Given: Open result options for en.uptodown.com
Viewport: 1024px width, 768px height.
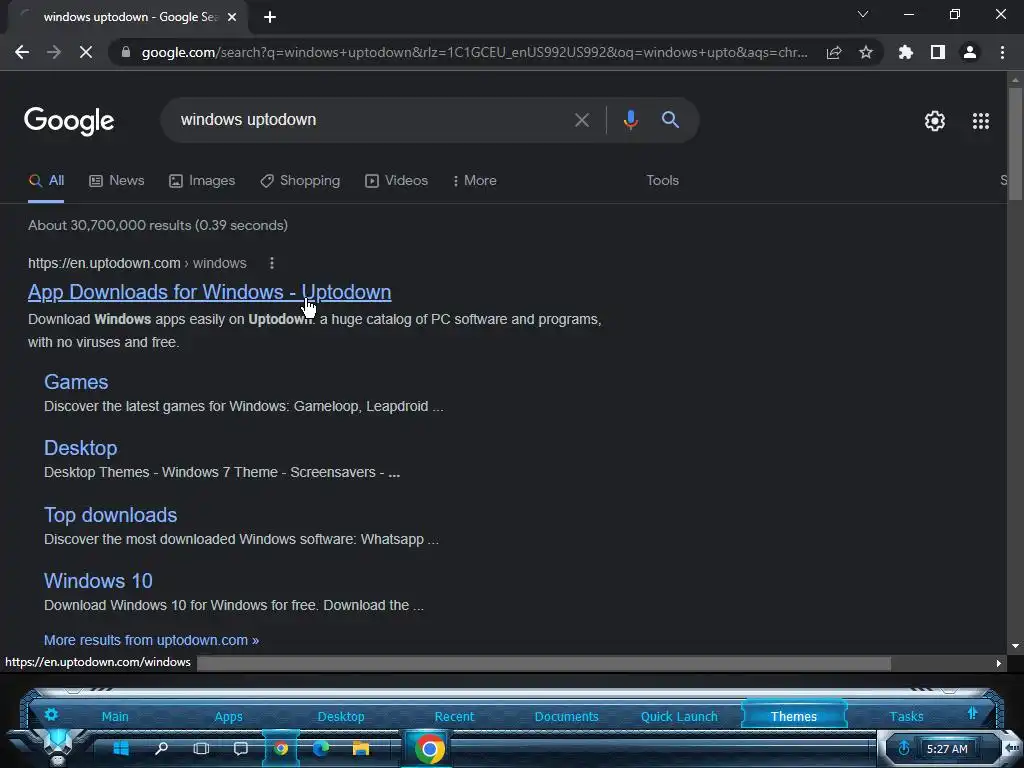Looking at the screenshot, I should pos(272,263).
